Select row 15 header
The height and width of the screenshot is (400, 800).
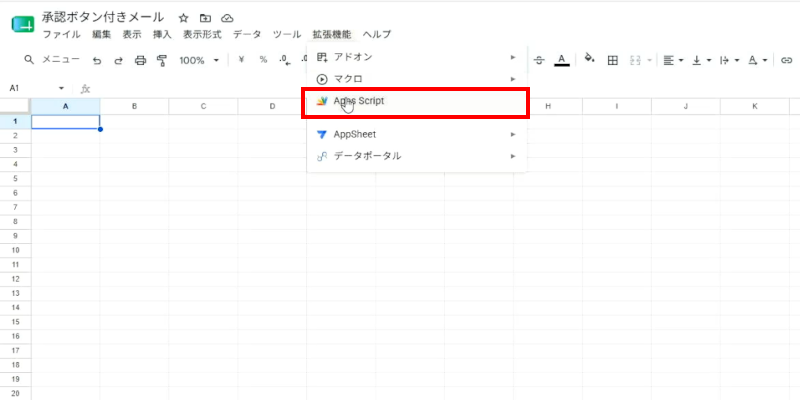(x=15, y=322)
